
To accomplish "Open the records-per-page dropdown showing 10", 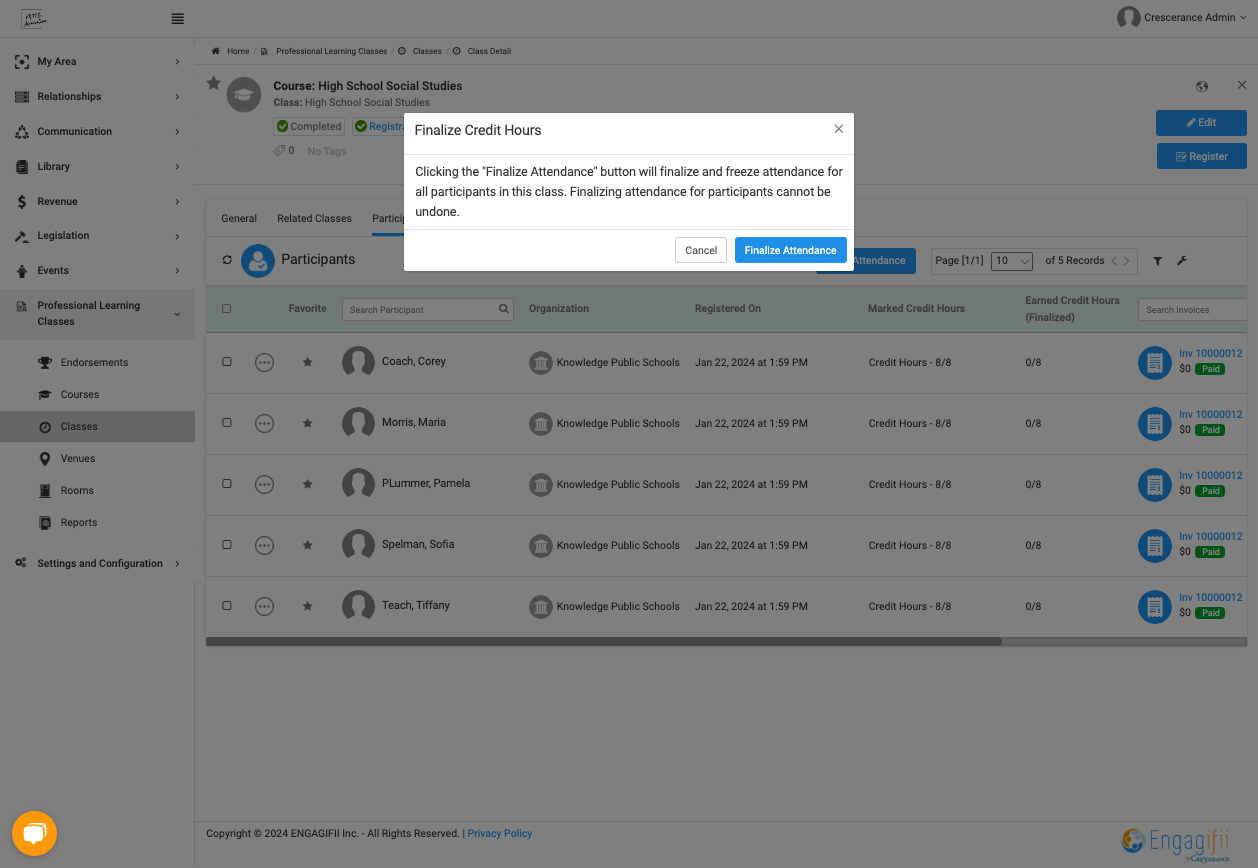I will [1011, 261].
